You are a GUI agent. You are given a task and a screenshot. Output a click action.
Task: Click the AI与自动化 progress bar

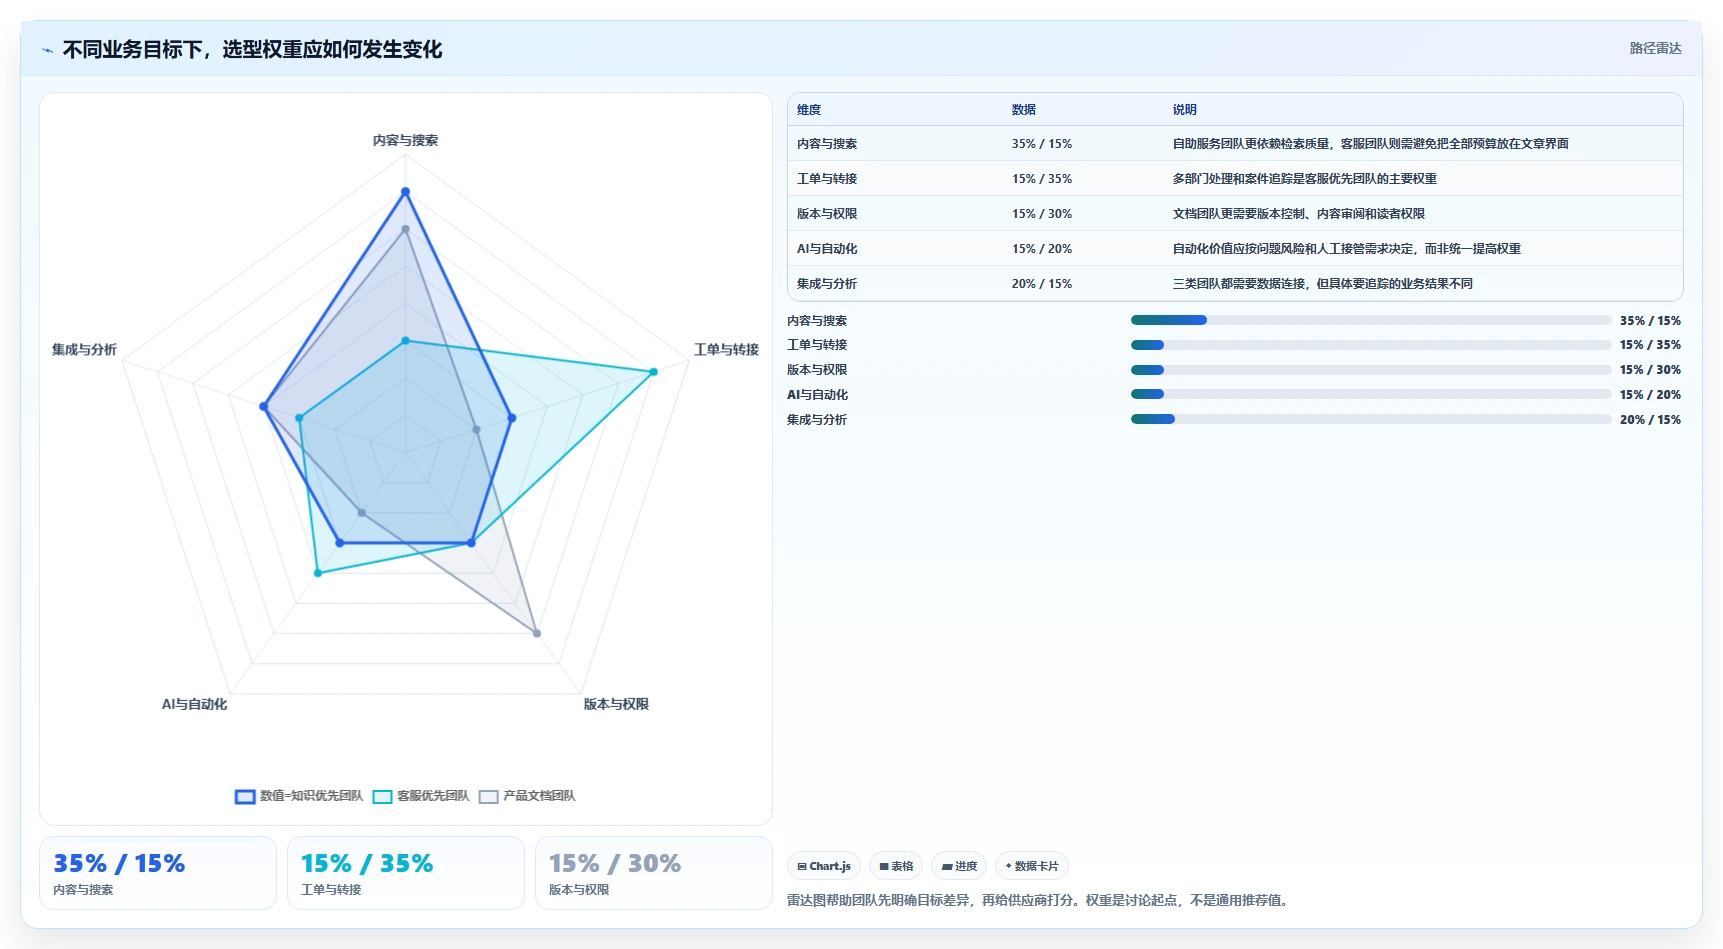pyautogui.click(x=1371, y=395)
